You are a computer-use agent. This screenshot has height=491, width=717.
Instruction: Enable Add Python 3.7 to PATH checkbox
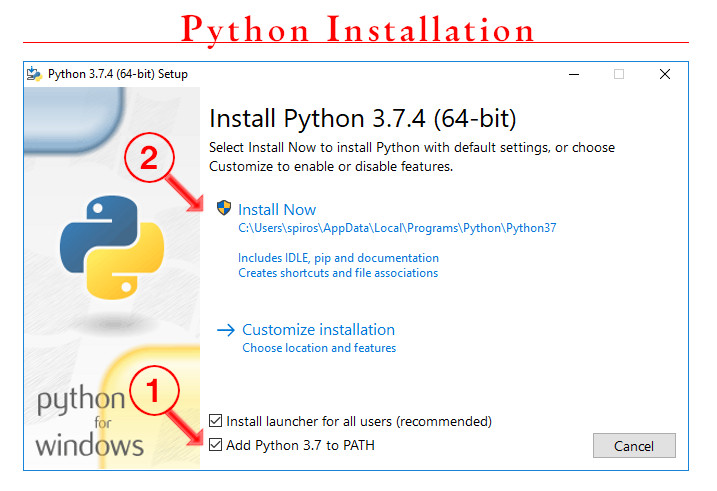[x=215, y=444]
